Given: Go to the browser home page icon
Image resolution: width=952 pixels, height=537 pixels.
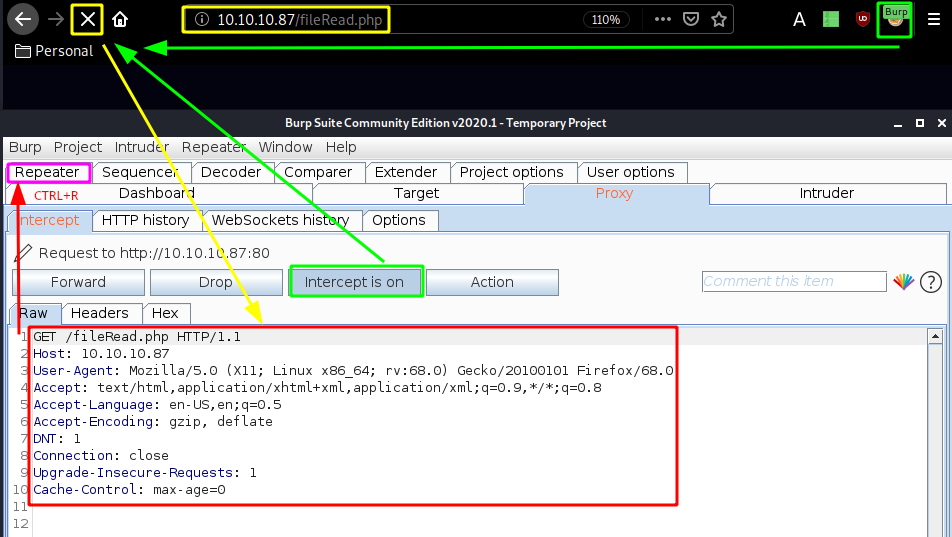Looking at the screenshot, I should (120, 19).
